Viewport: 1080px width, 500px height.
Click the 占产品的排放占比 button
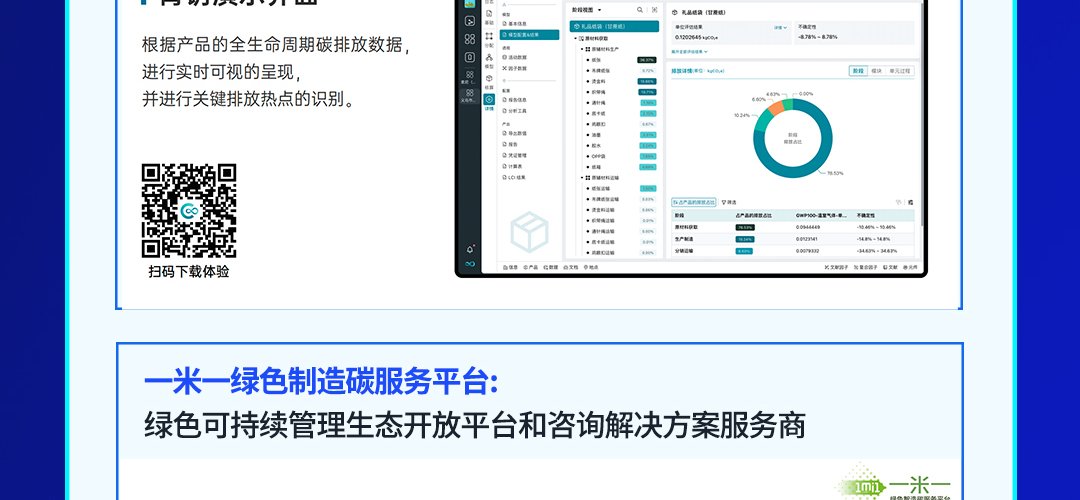coord(694,202)
